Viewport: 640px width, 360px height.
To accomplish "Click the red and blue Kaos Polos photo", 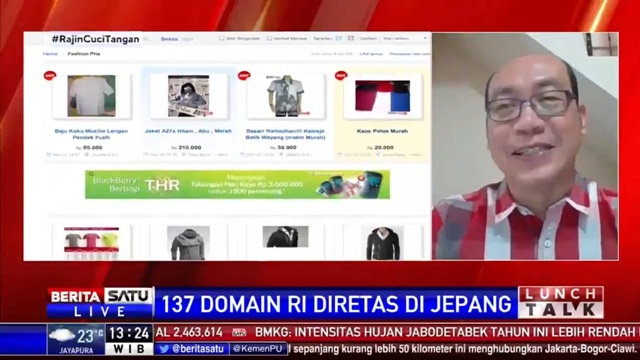I will click(x=382, y=96).
